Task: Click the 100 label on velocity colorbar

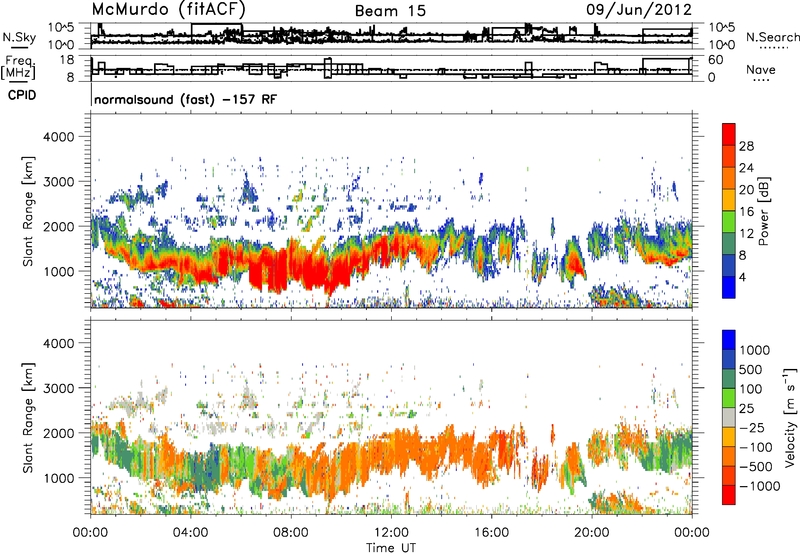Action: pyautogui.click(x=750, y=389)
